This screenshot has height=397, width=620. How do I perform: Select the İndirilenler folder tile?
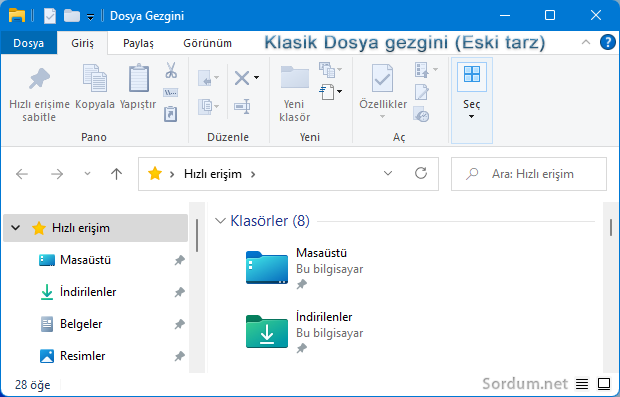tap(304, 332)
